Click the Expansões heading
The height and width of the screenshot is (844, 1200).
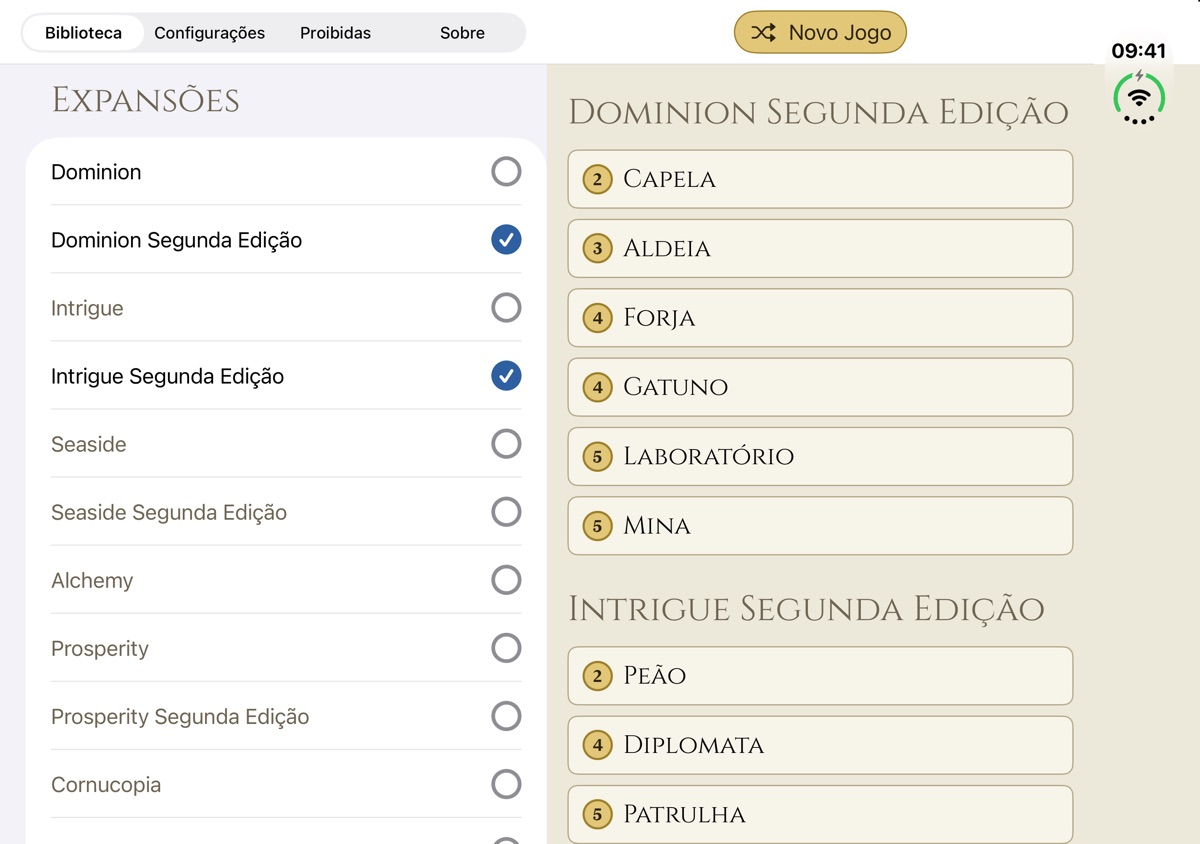pos(145,100)
